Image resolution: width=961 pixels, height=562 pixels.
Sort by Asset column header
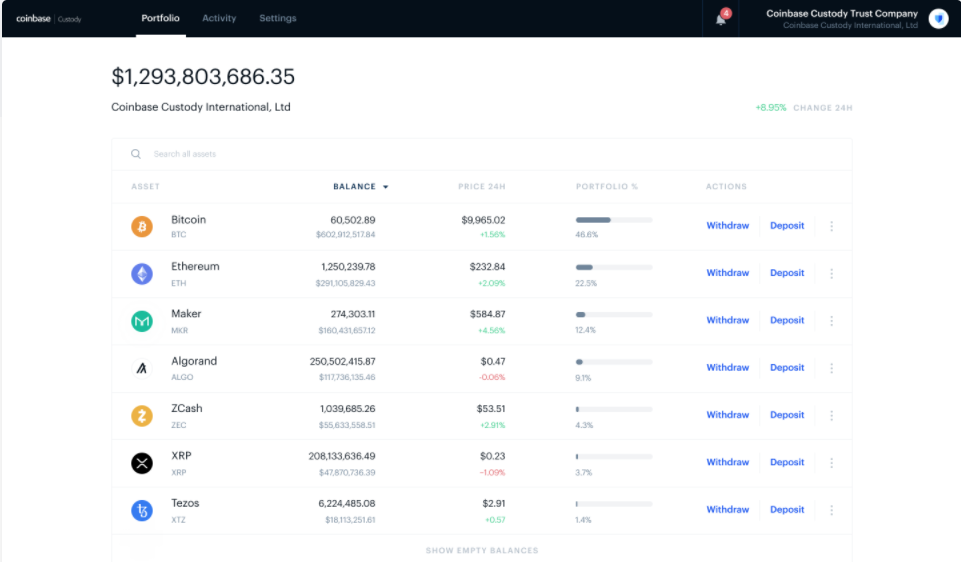pyautogui.click(x=145, y=186)
